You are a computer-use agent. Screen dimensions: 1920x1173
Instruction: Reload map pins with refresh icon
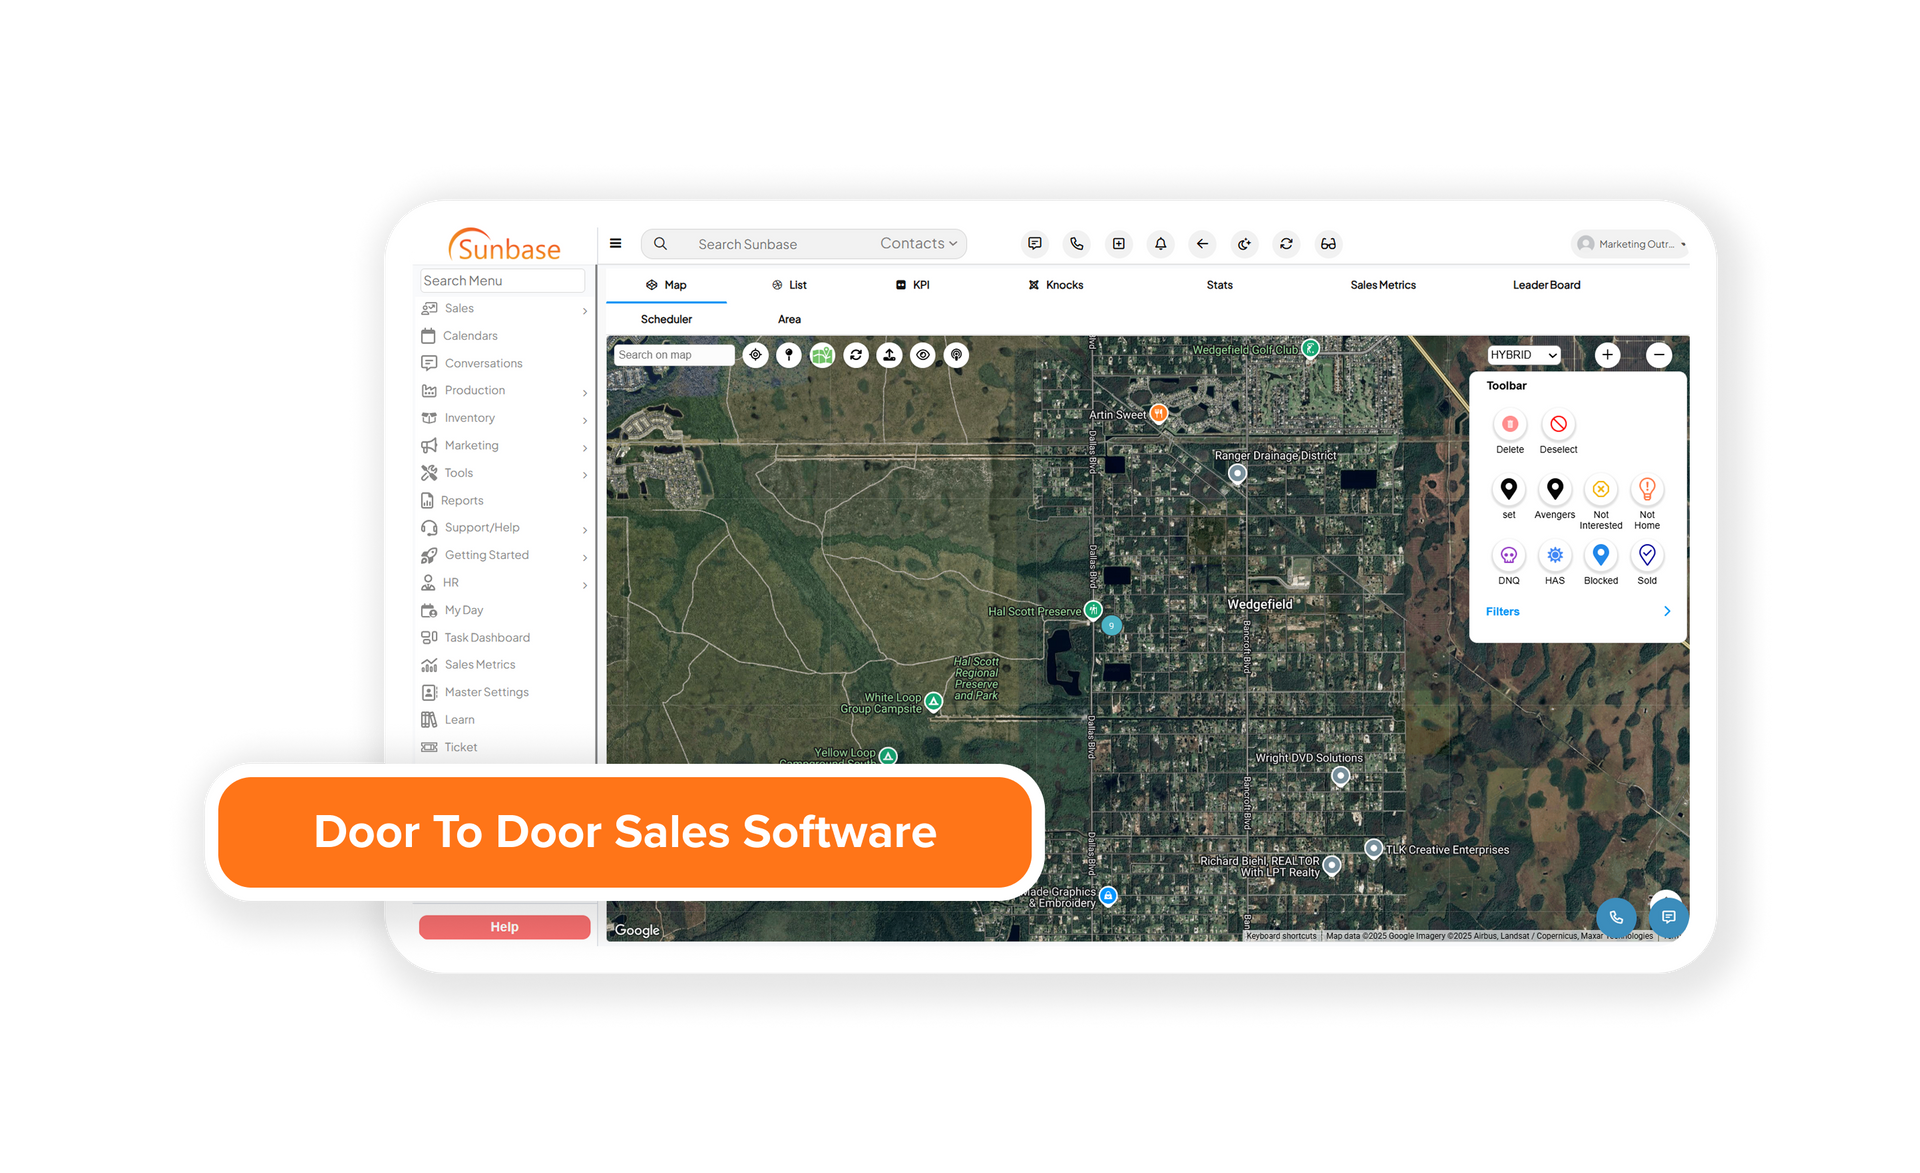pos(856,355)
